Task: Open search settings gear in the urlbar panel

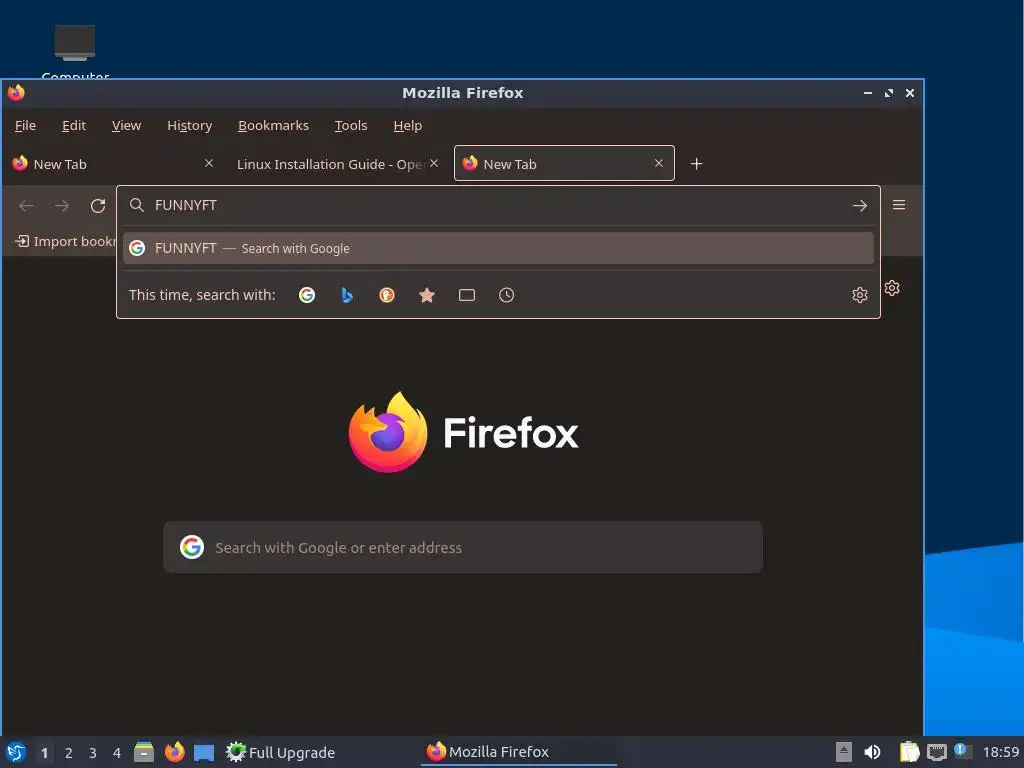Action: [x=859, y=295]
